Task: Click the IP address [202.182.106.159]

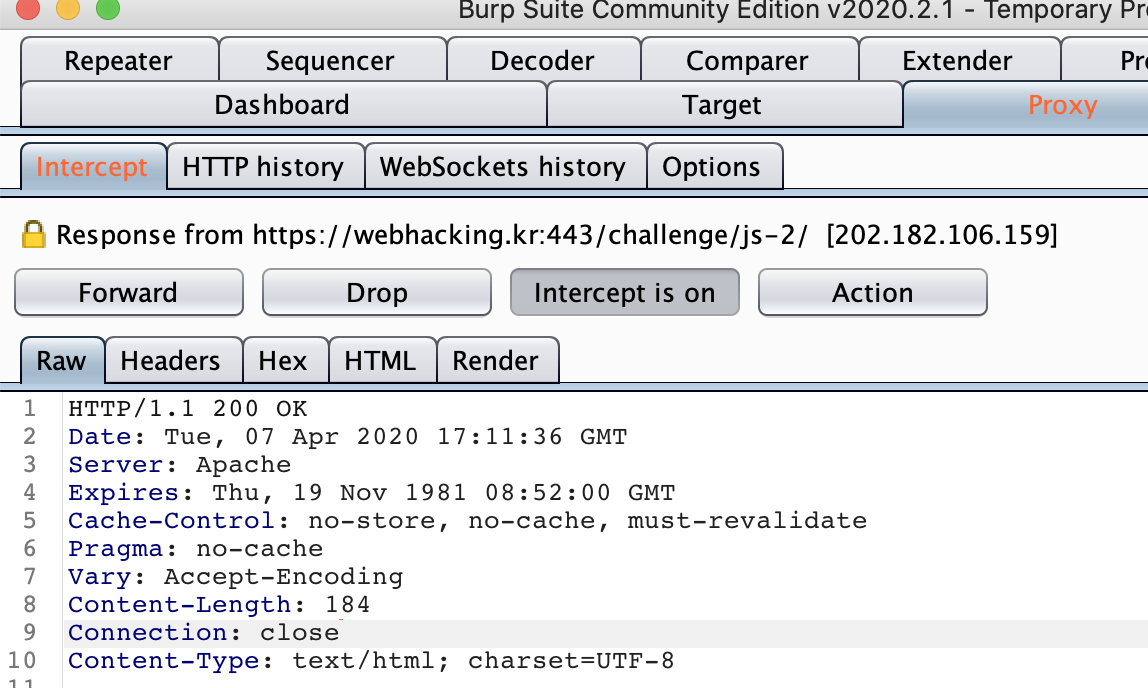Action: pos(942,235)
